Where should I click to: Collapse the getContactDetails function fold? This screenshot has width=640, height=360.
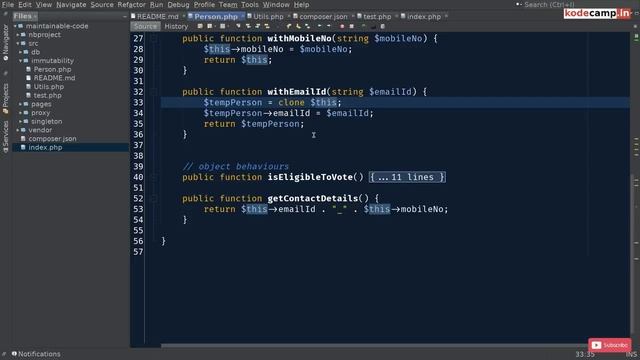[x=154, y=199]
